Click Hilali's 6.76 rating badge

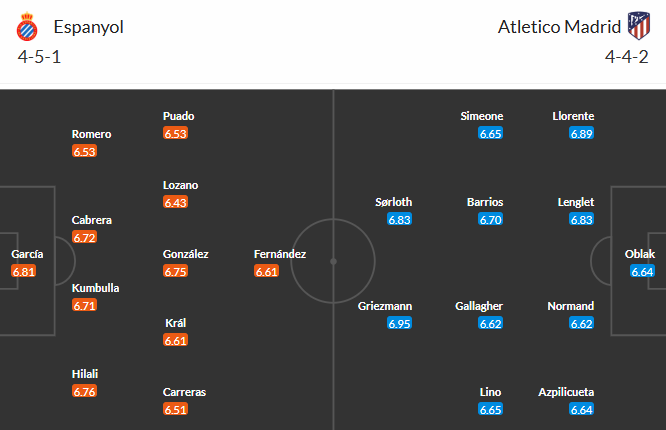tap(85, 391)
